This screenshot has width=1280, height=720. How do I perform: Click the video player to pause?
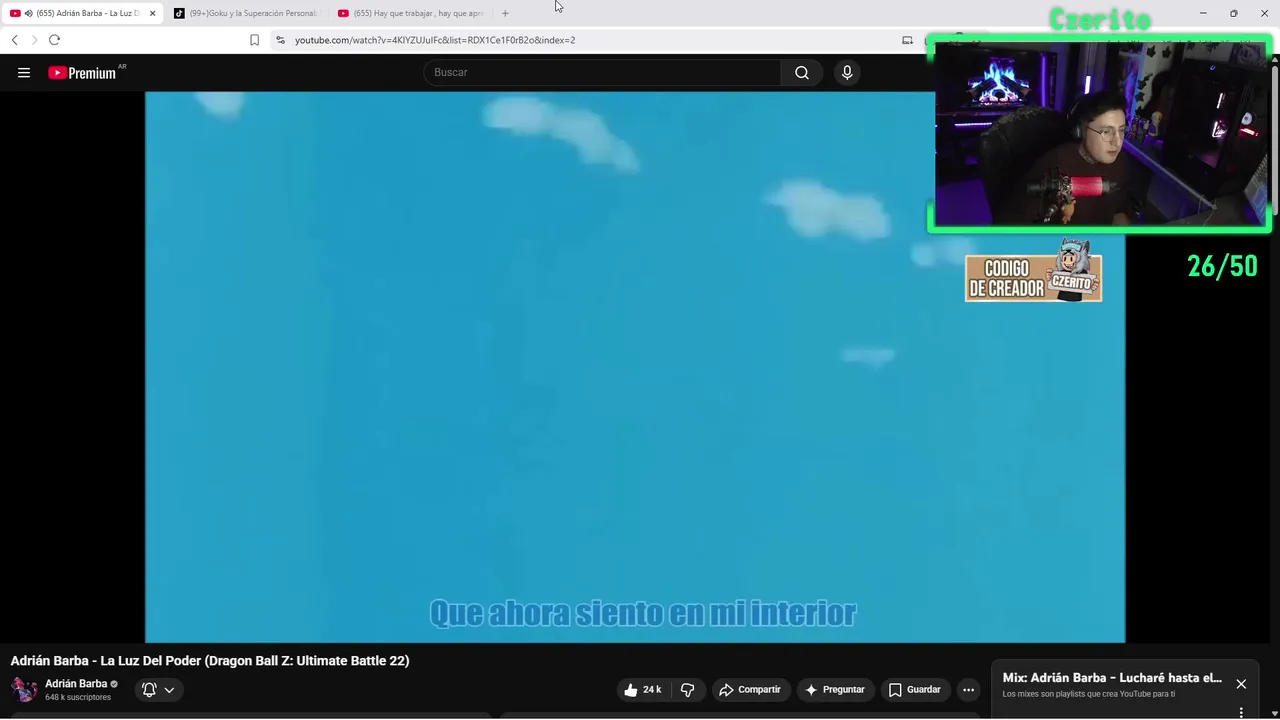pyautogui.click(x=635, y=367)
